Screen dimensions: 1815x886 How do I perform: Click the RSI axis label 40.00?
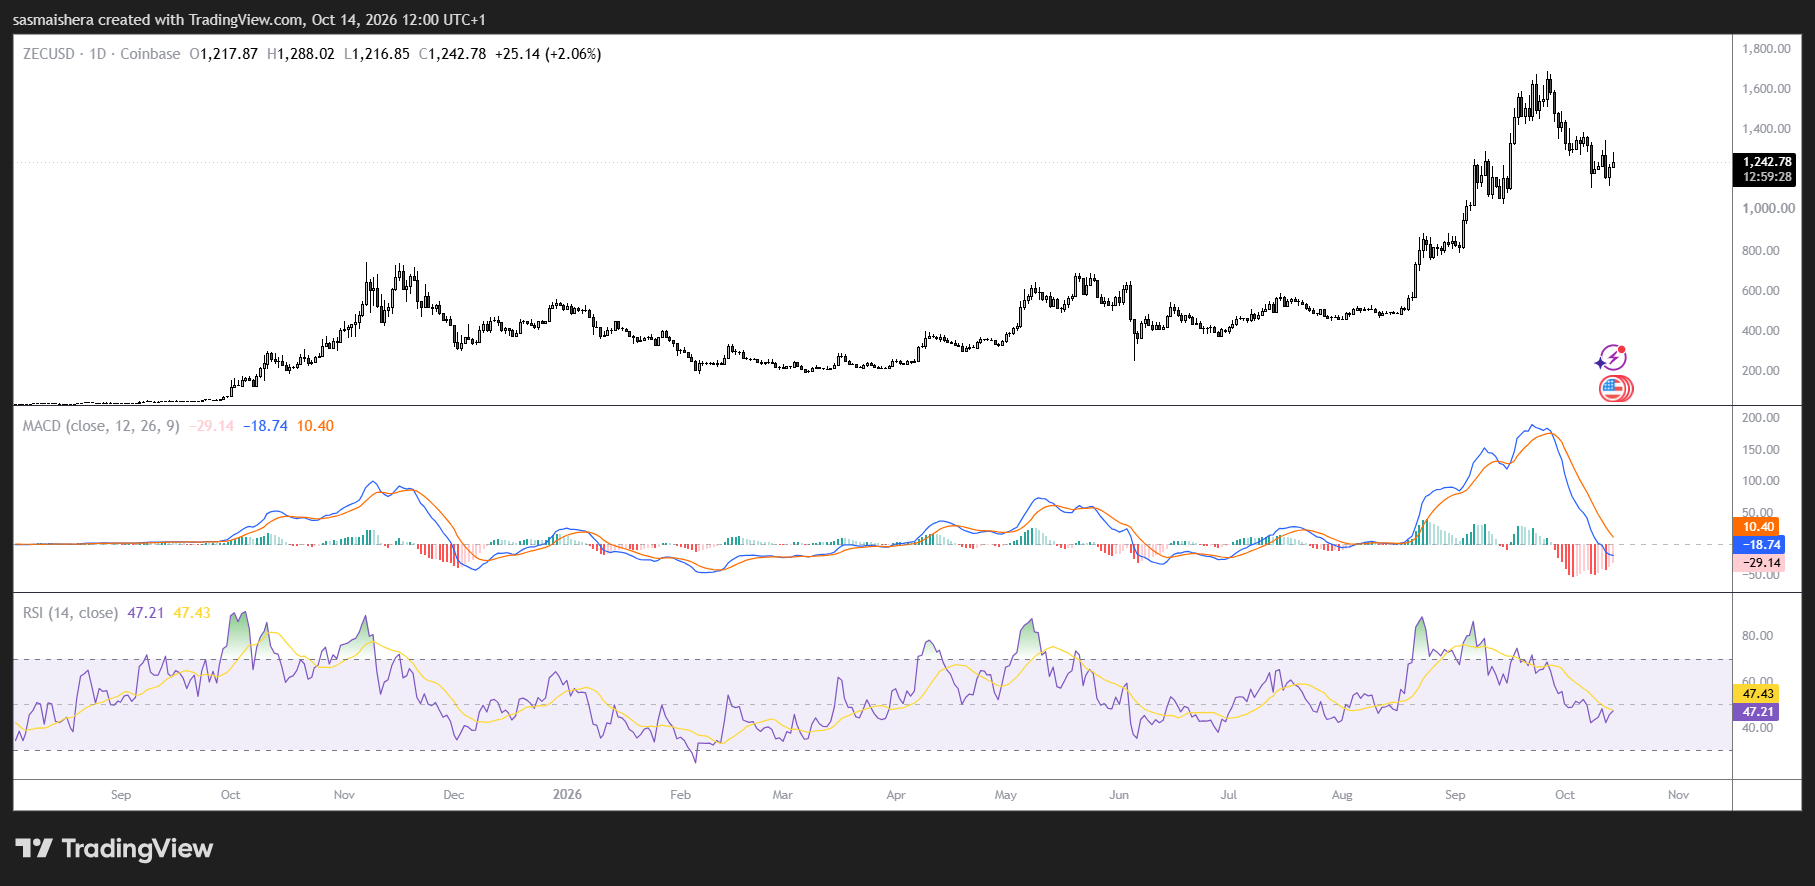pos(1757,728)
